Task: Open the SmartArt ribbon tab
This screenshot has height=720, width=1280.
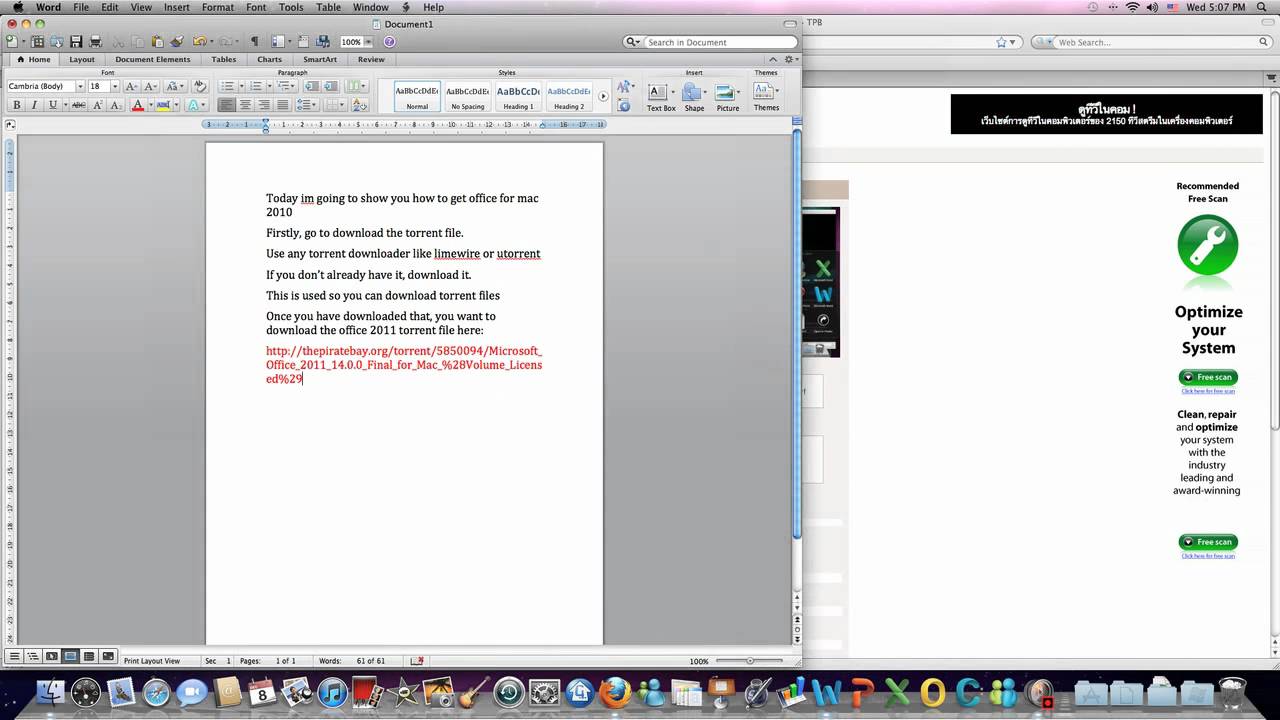Action: (x=320, y=59)
